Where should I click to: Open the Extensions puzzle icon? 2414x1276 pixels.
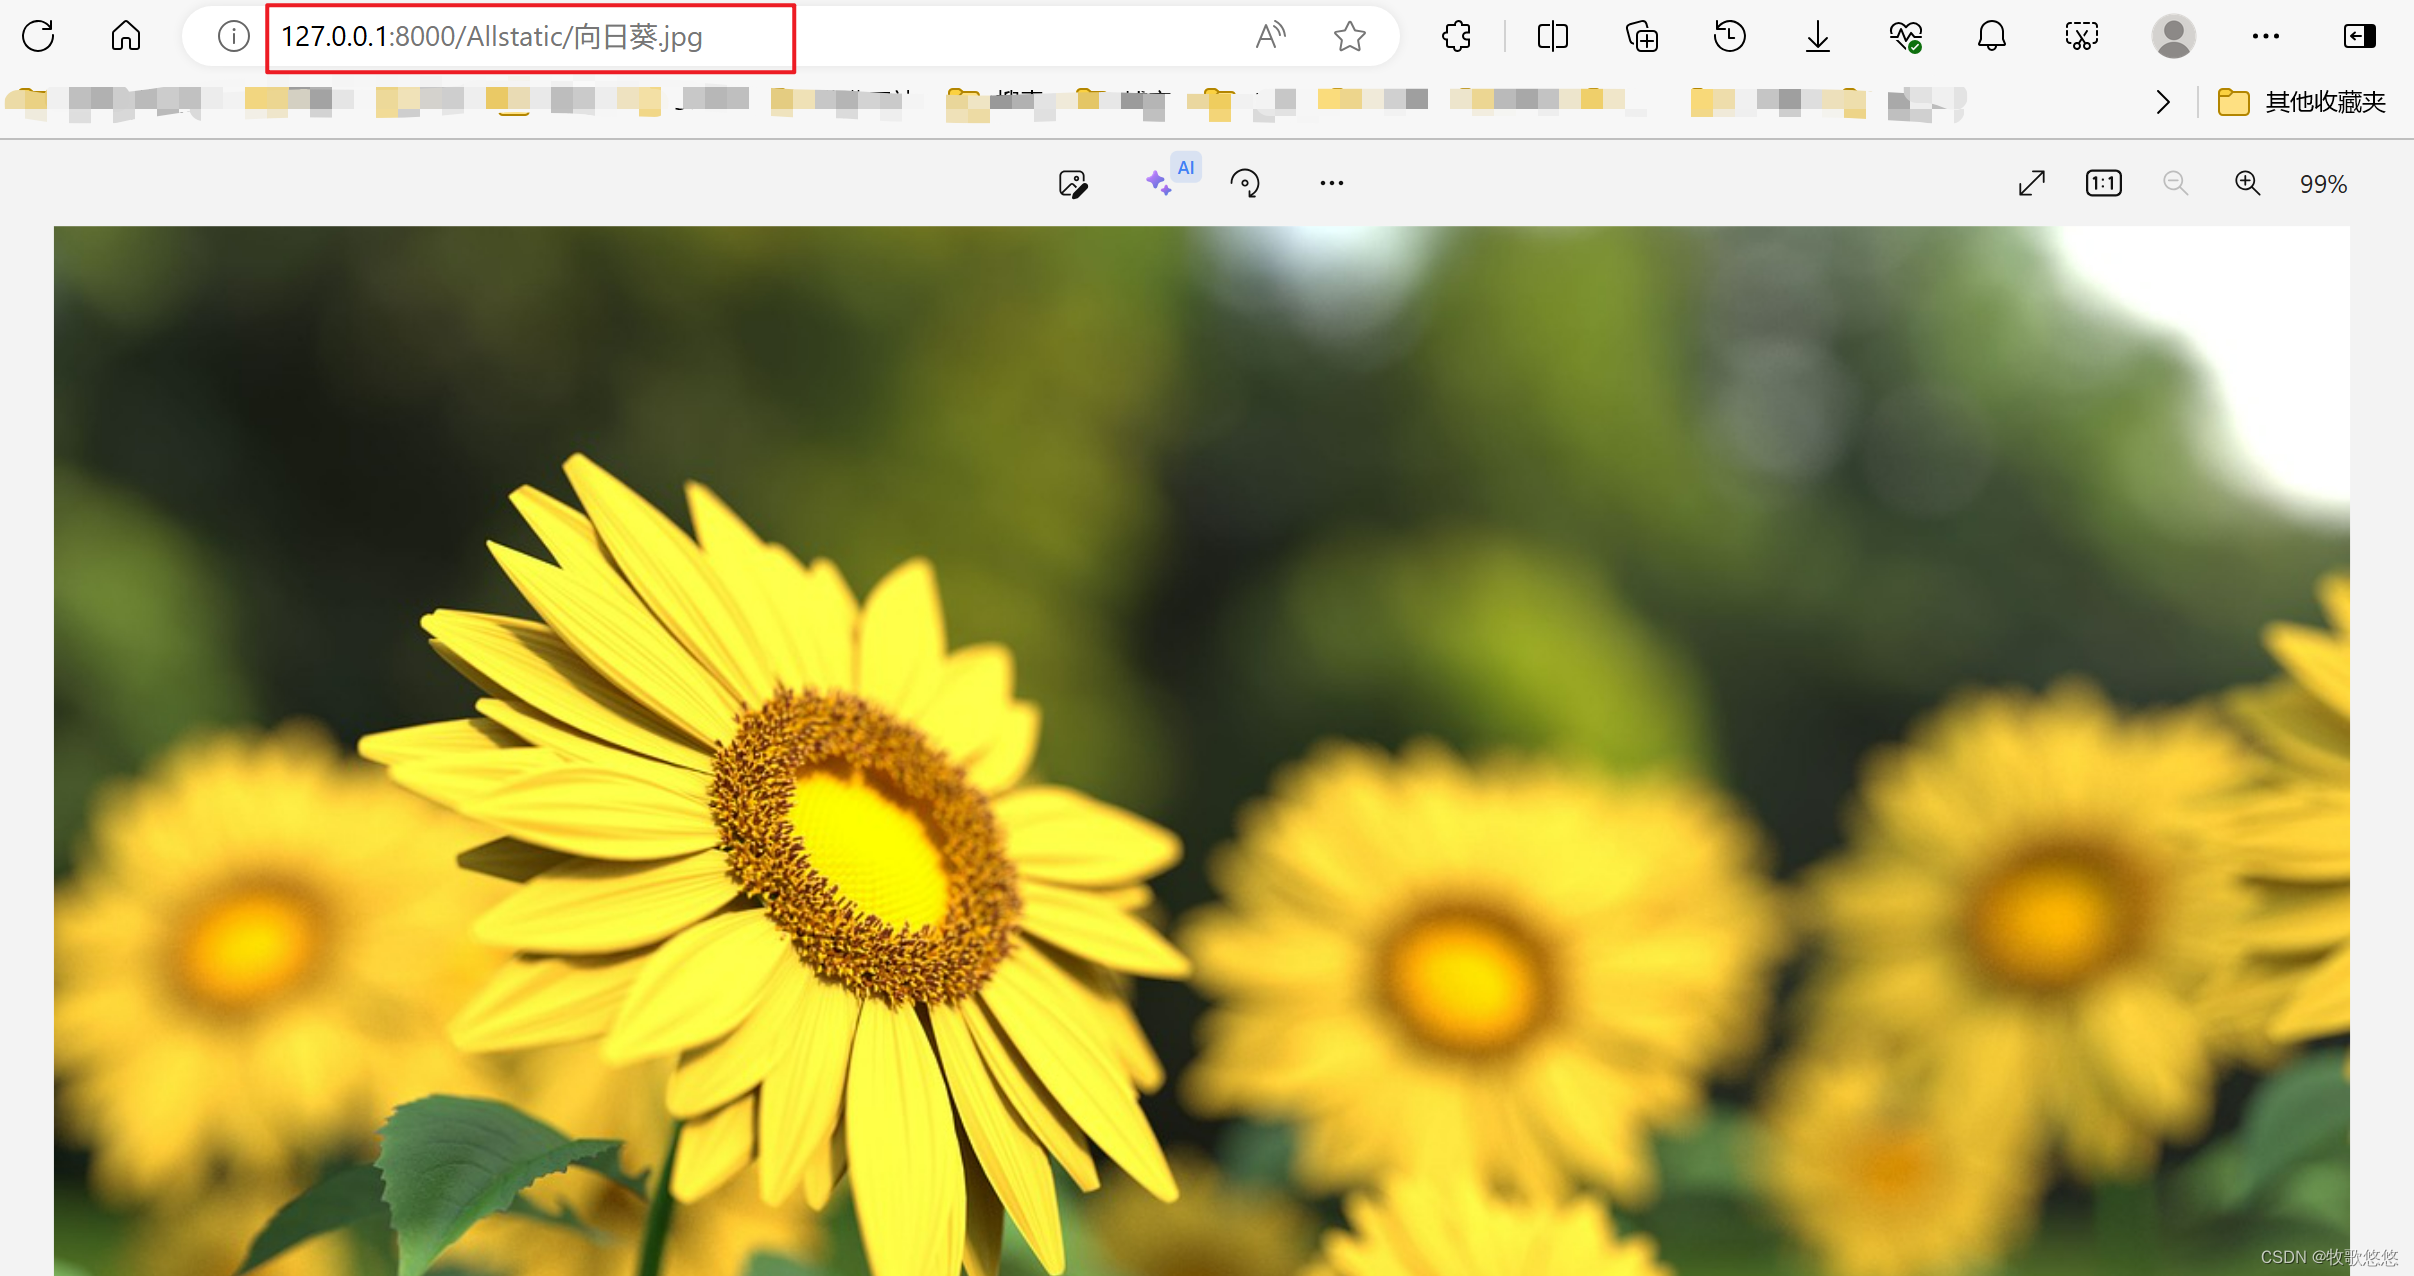[x=1457, y=37]
